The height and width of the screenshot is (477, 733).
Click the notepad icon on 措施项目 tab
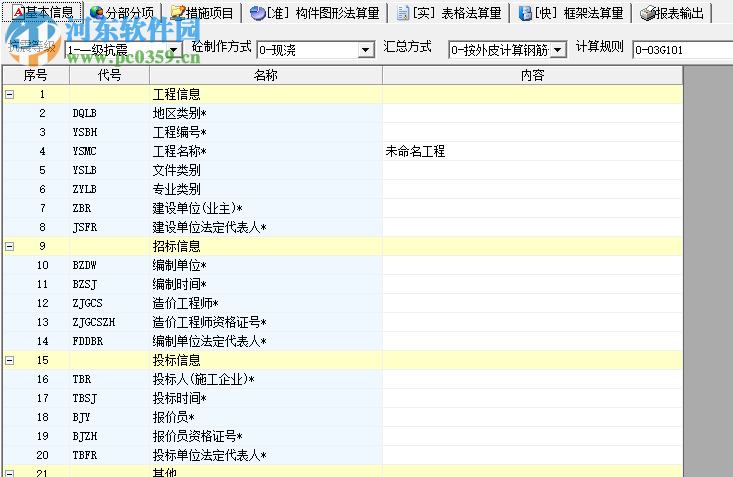coord(177,13)
